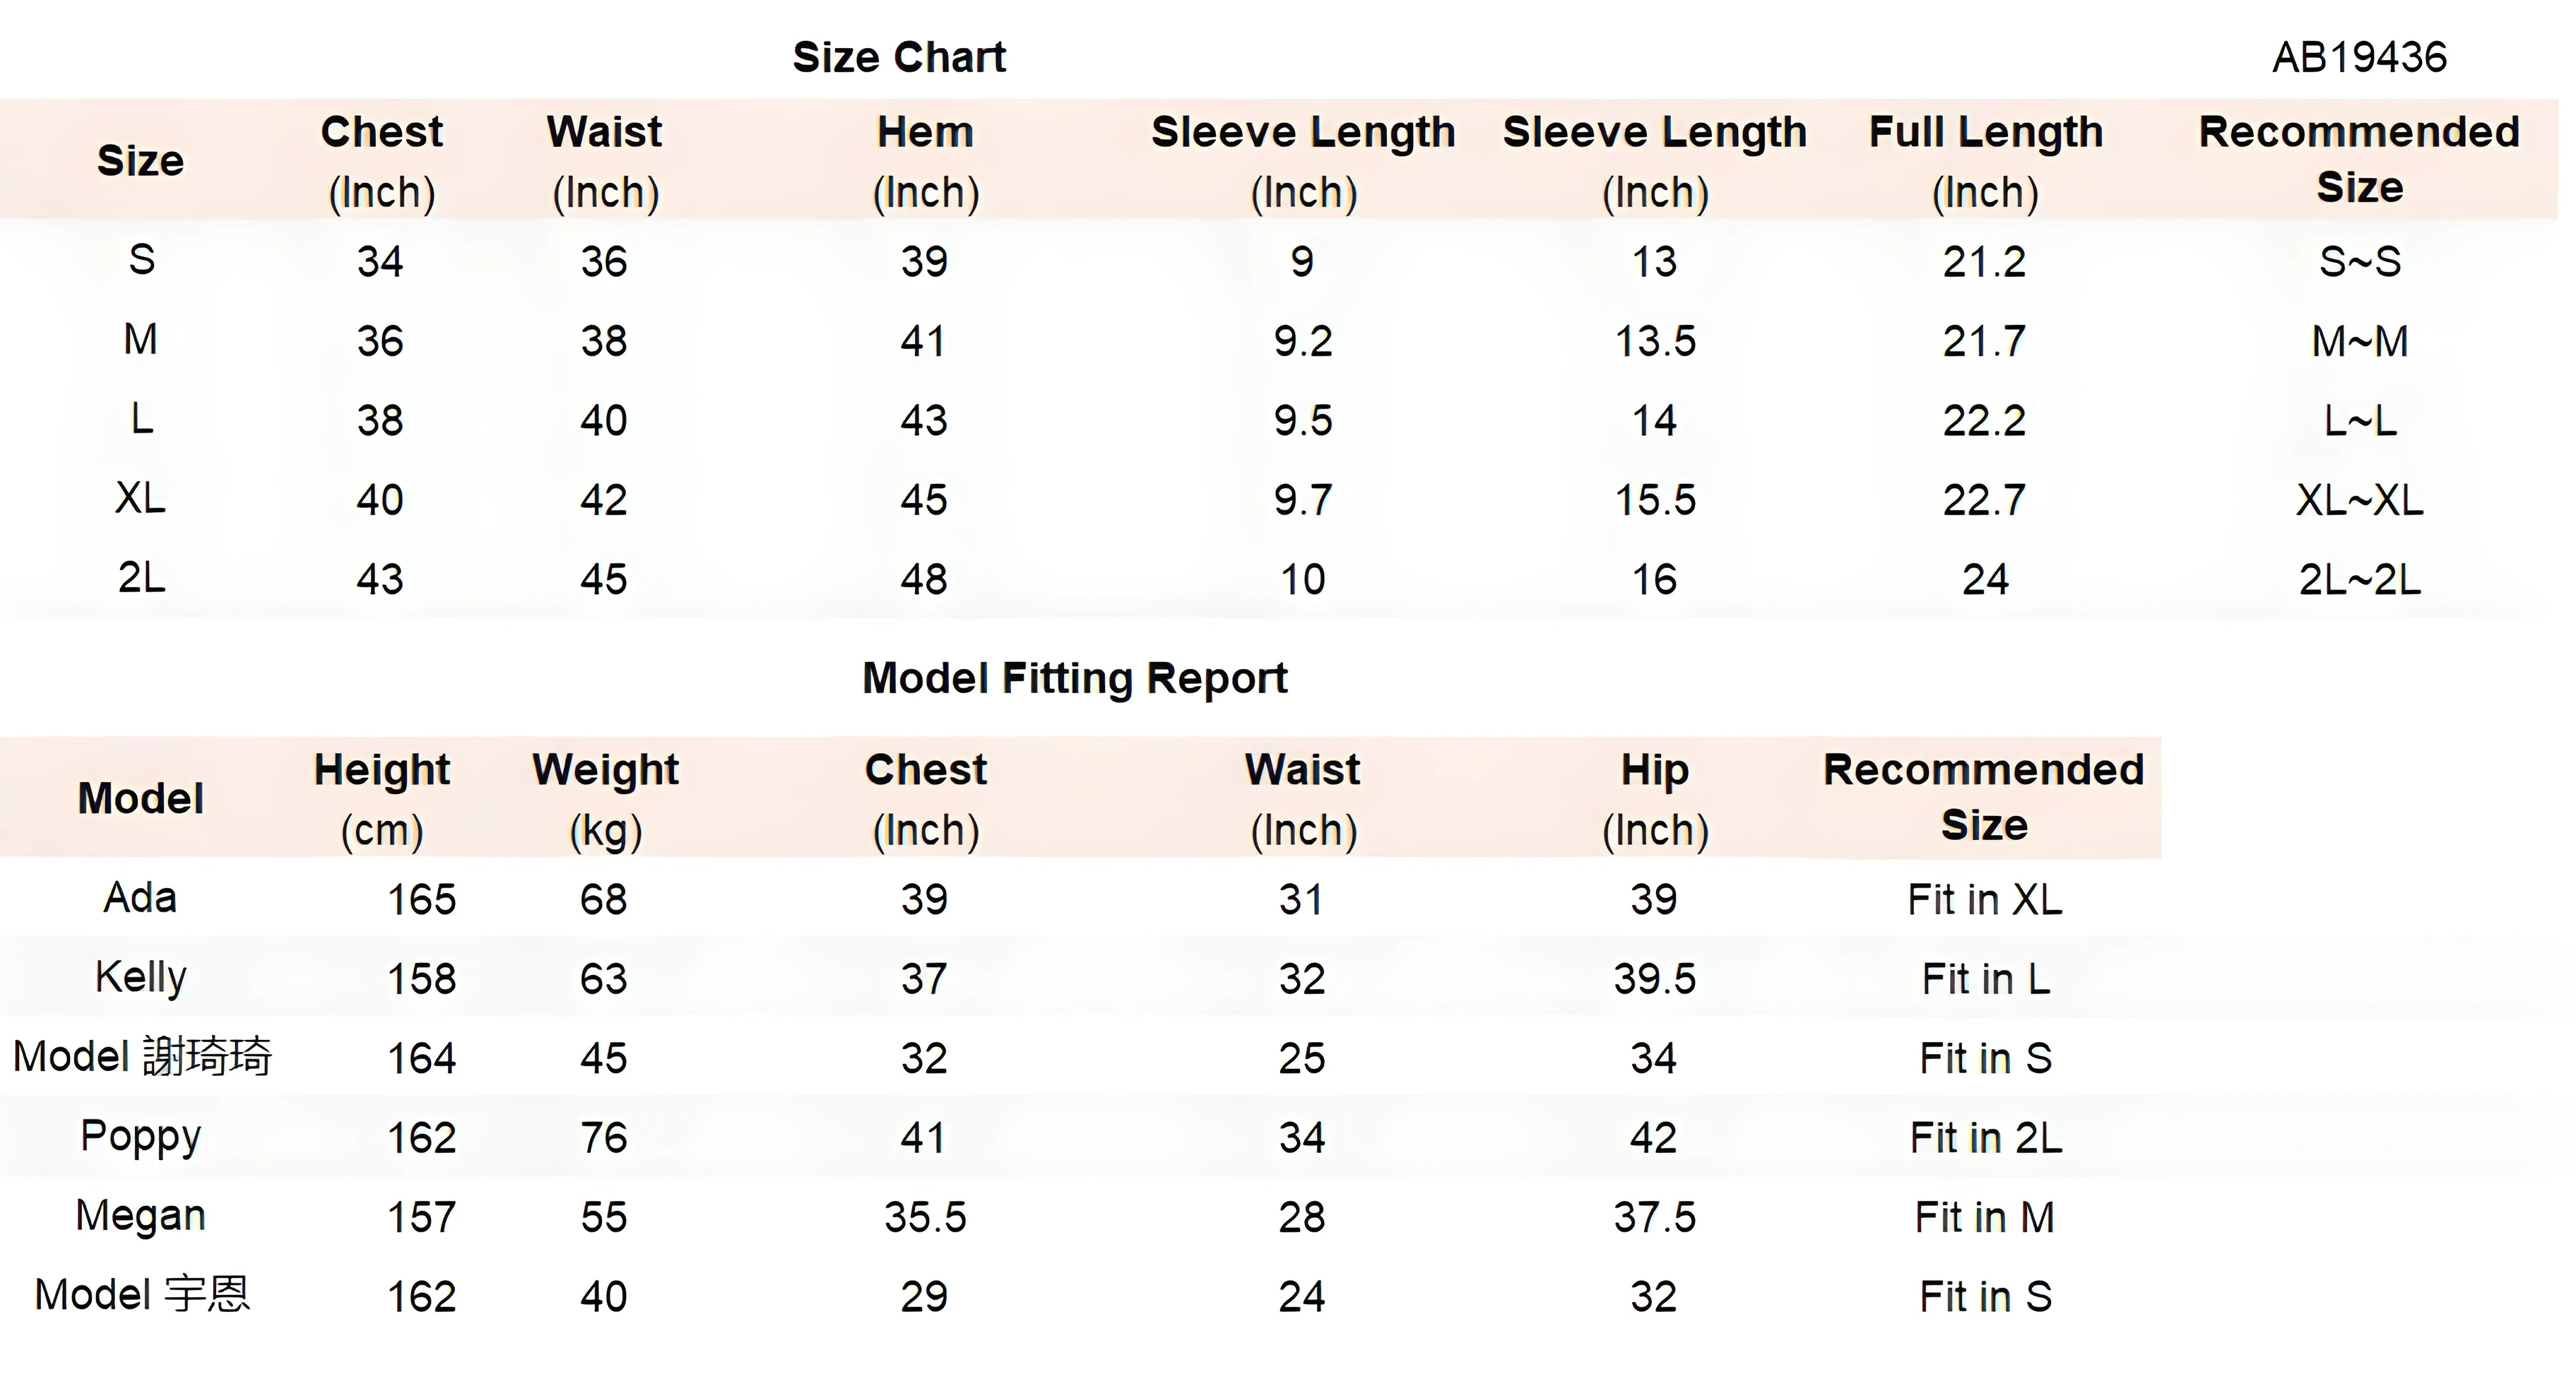The height and width of the screenshot is (1384, 2576).
Task: Click the Hip (Inch) column header
Action: tap(1655, 798)
